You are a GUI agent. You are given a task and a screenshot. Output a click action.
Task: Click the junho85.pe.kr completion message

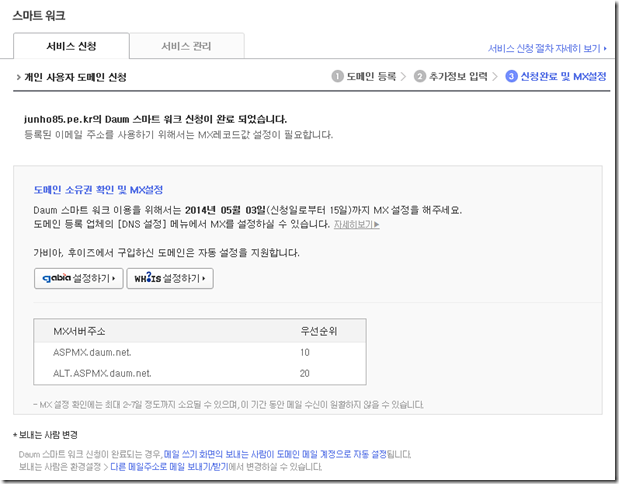pyautogui.click(x=156, y=119)
